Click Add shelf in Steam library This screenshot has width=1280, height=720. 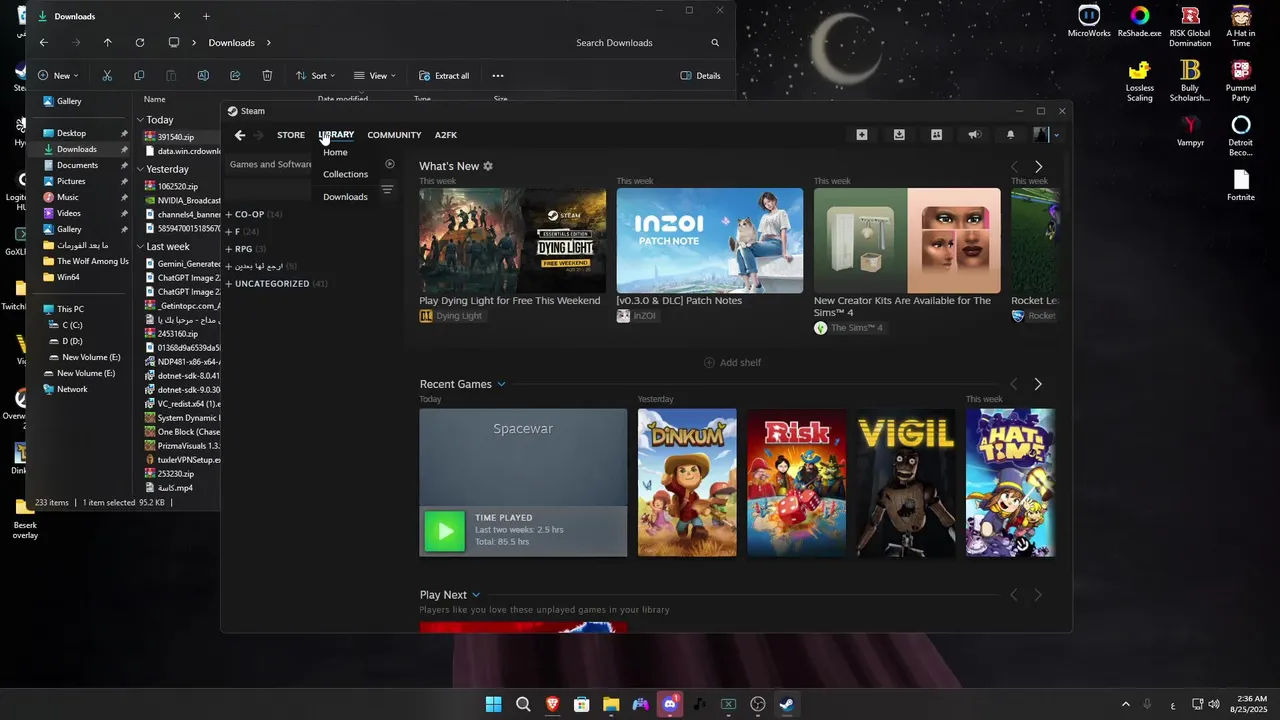(x=732, y=362)
